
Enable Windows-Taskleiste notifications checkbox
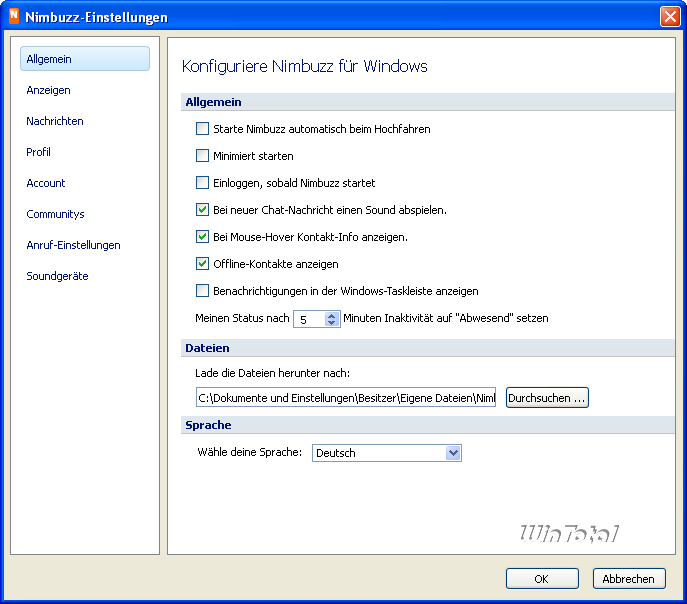203,291
